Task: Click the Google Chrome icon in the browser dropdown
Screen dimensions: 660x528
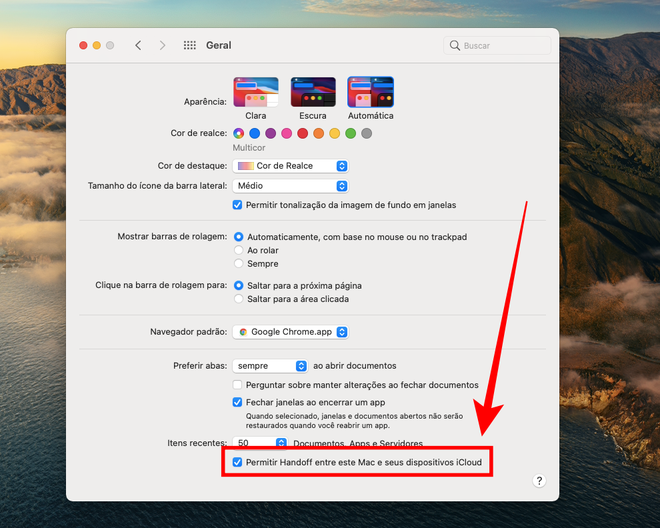Action: pyautogui.click(x=243, y=332)
